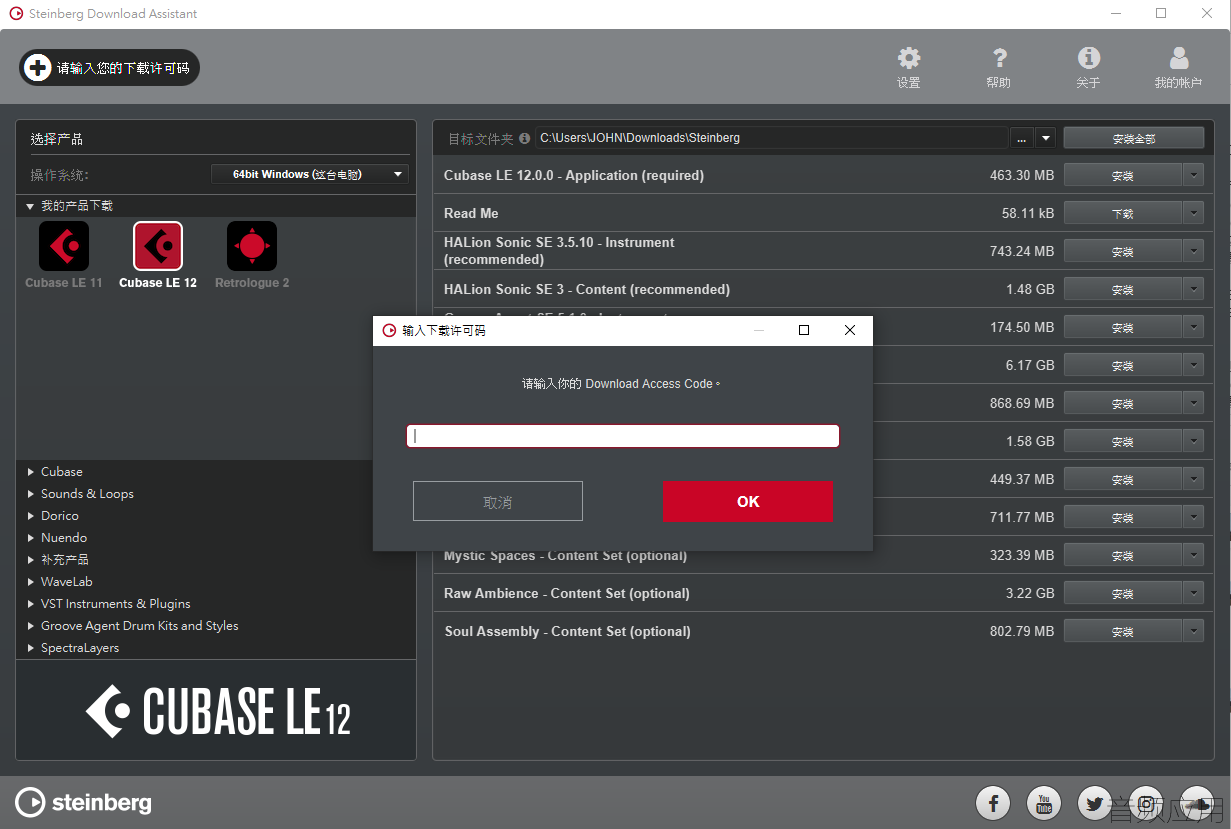The height and width of the screenshot is (829, 1231).
Task: Click OK in the access code dialog
Action: coord(748,501)
